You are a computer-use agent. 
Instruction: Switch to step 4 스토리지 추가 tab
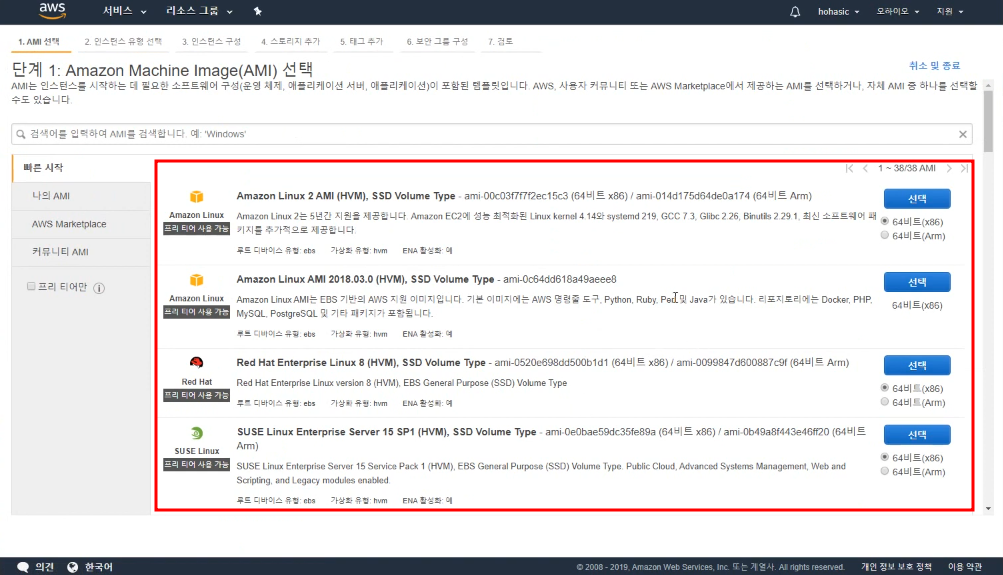290,42
